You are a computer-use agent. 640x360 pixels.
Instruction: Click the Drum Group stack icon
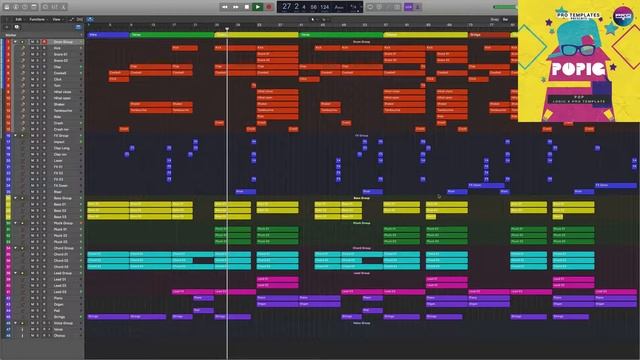tap(22, 42)
